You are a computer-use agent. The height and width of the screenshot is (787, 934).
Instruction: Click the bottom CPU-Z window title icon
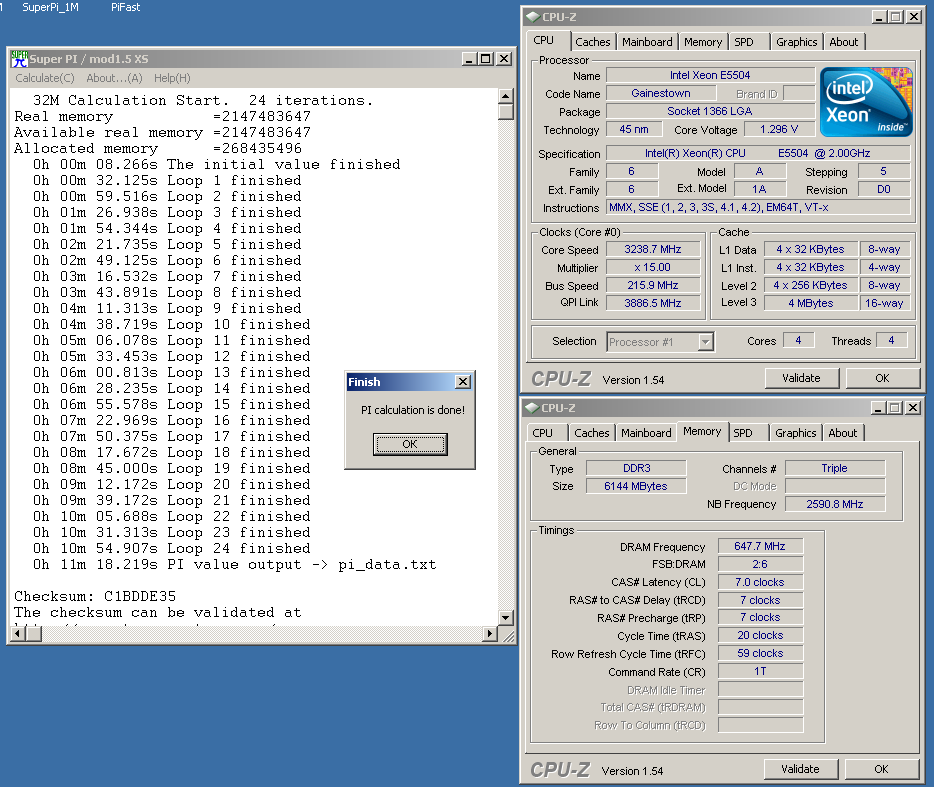[531, 408]
